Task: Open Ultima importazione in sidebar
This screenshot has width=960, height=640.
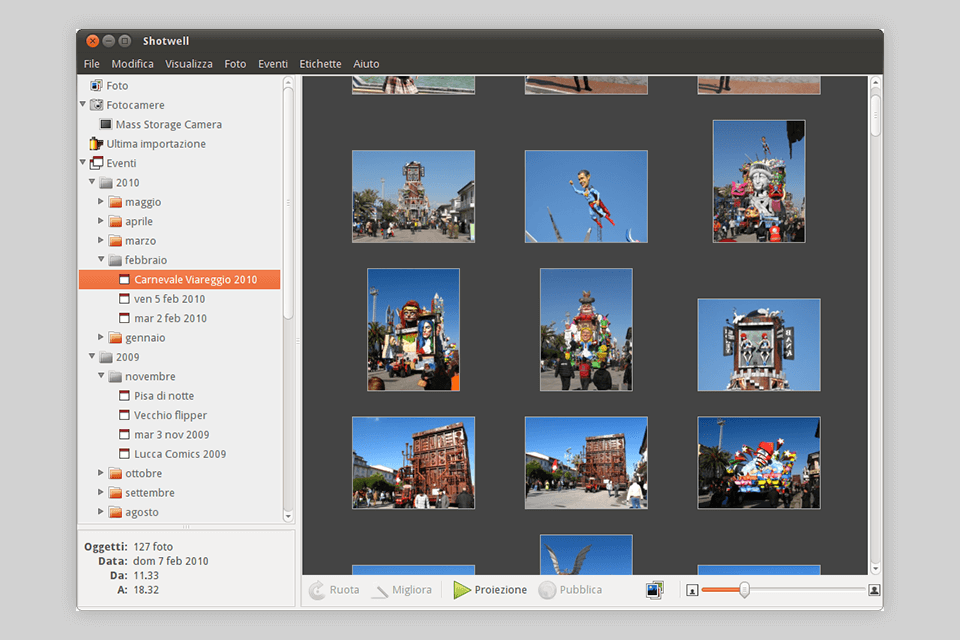Action: (x=155, y=144)
